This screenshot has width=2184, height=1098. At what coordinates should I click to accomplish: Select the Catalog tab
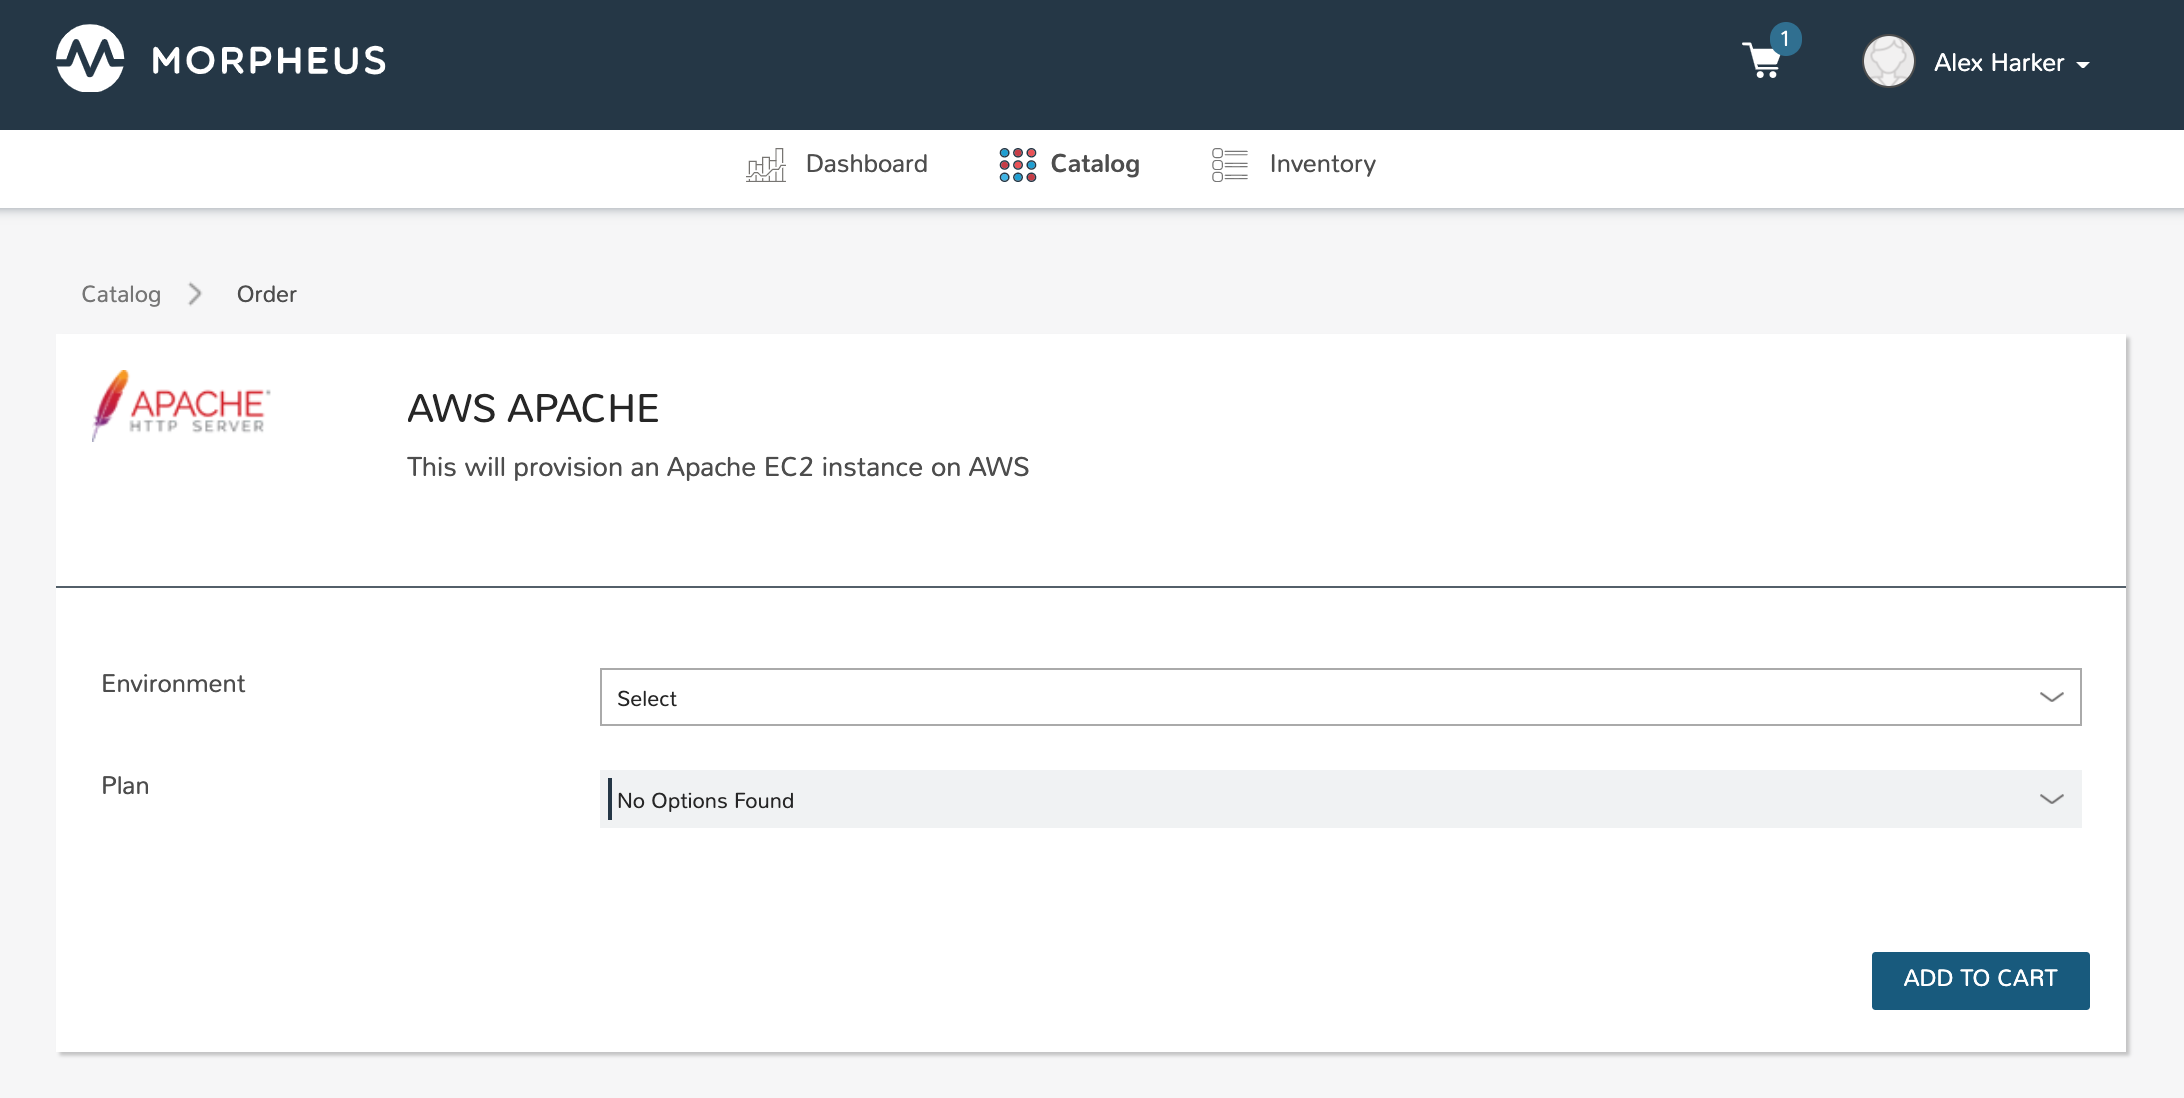[x=1094, y=164]
